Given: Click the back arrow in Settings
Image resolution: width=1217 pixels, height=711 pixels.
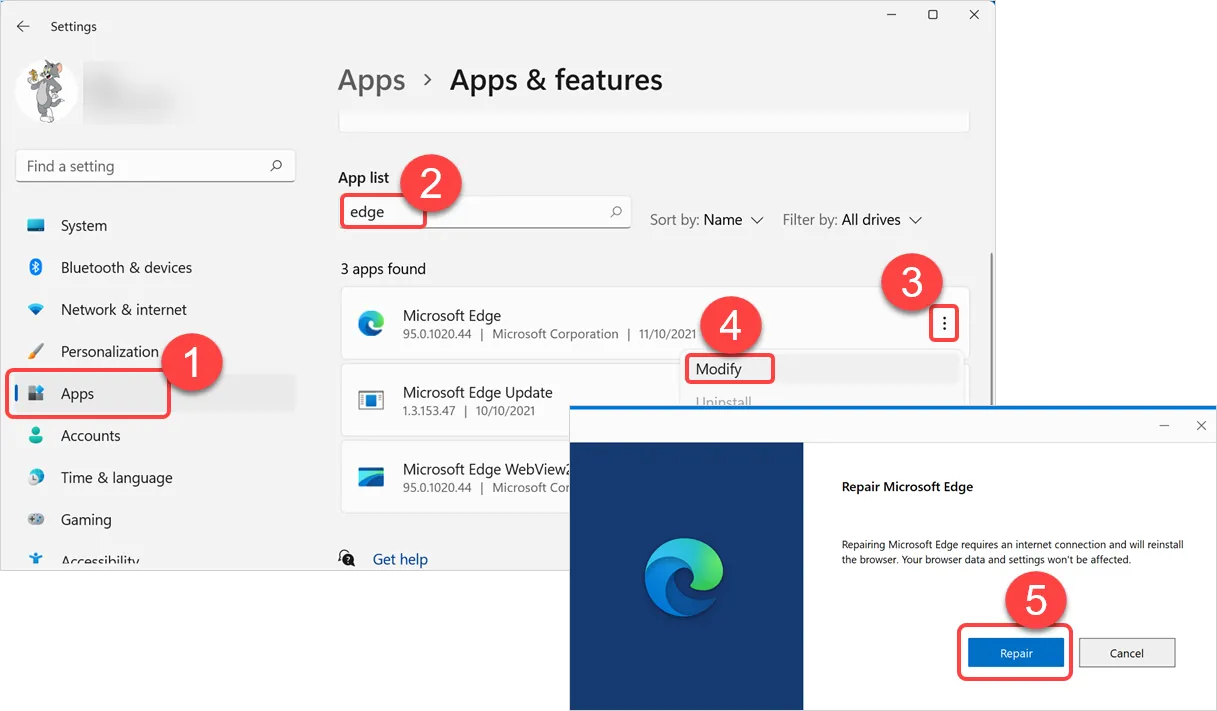Looking at the screenshot, I should click(x=23, y=26).
